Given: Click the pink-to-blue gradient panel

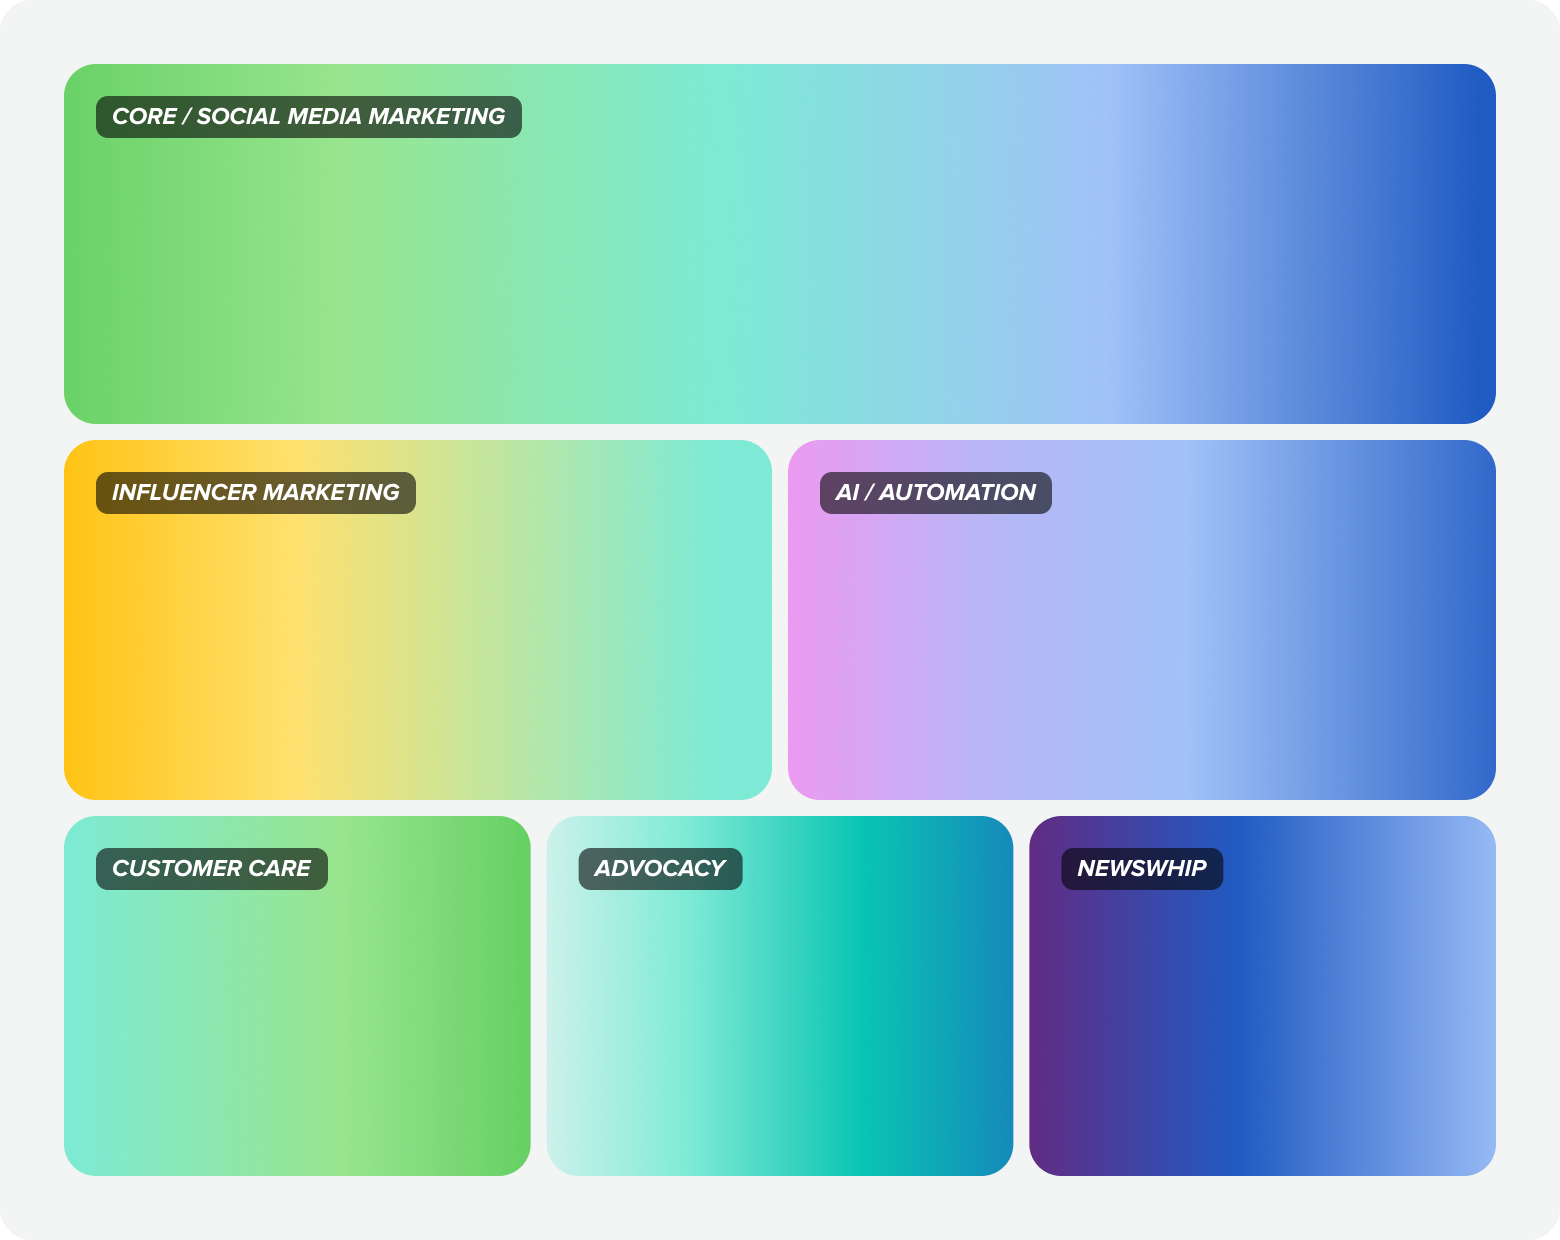Looking at the screenshot, I should (x=1140, y=650).
